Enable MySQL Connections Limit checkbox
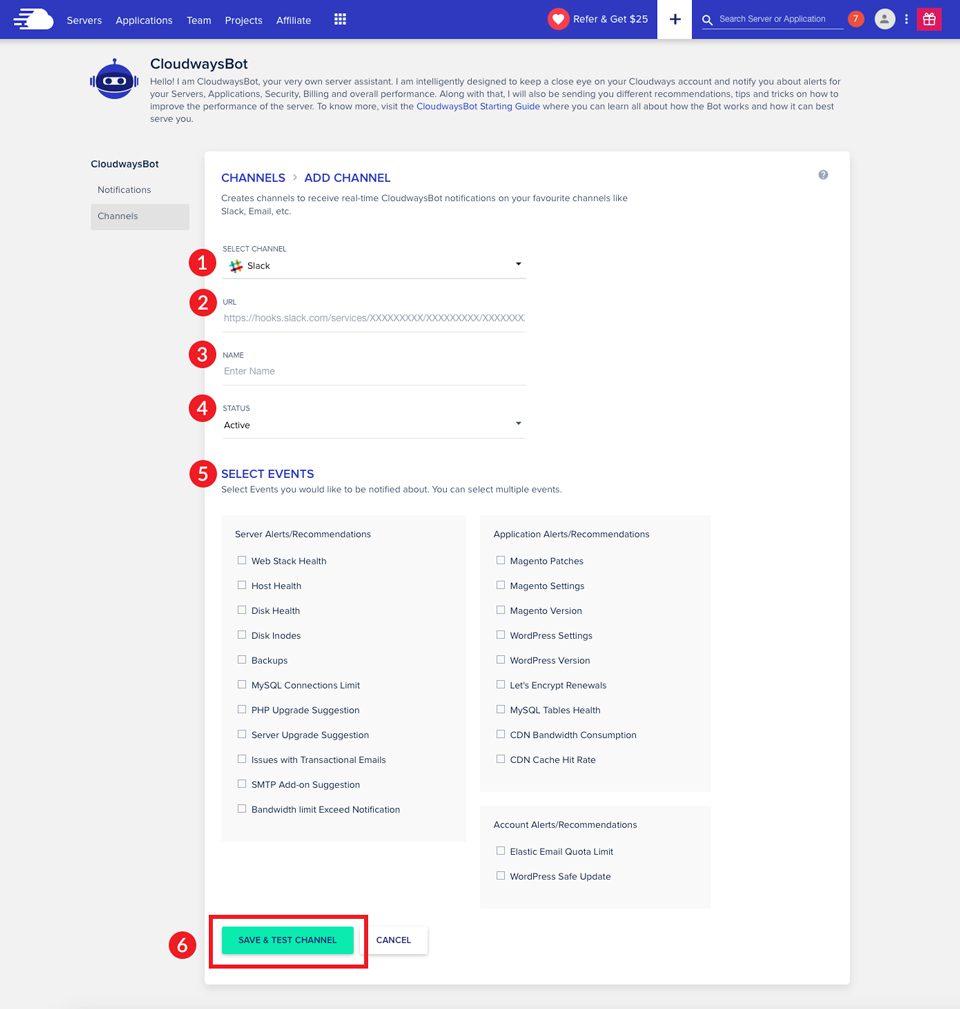Screen dimensions: 960x1009 click(x=242, y=685)
